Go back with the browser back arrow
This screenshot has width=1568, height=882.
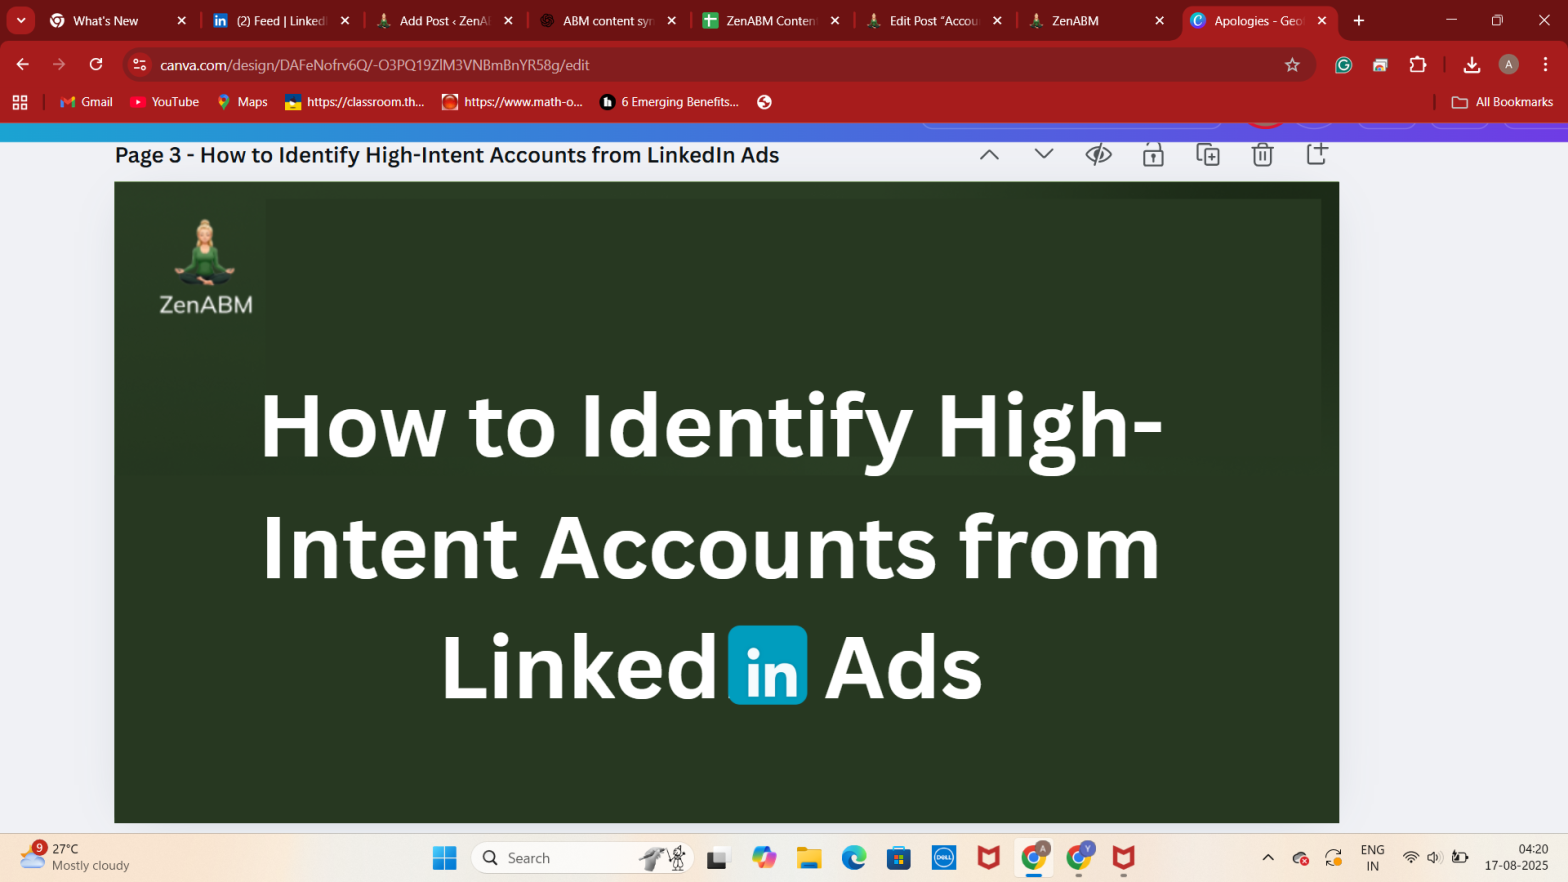(x=22, y=64)
